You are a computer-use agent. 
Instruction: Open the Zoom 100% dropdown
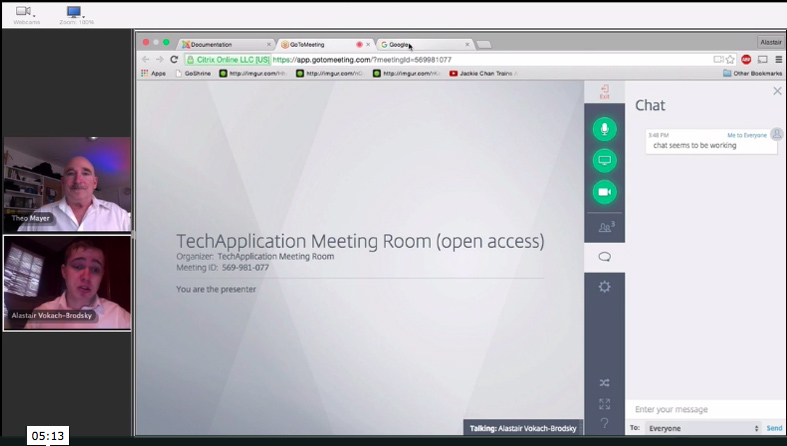[x=75, y=14]
